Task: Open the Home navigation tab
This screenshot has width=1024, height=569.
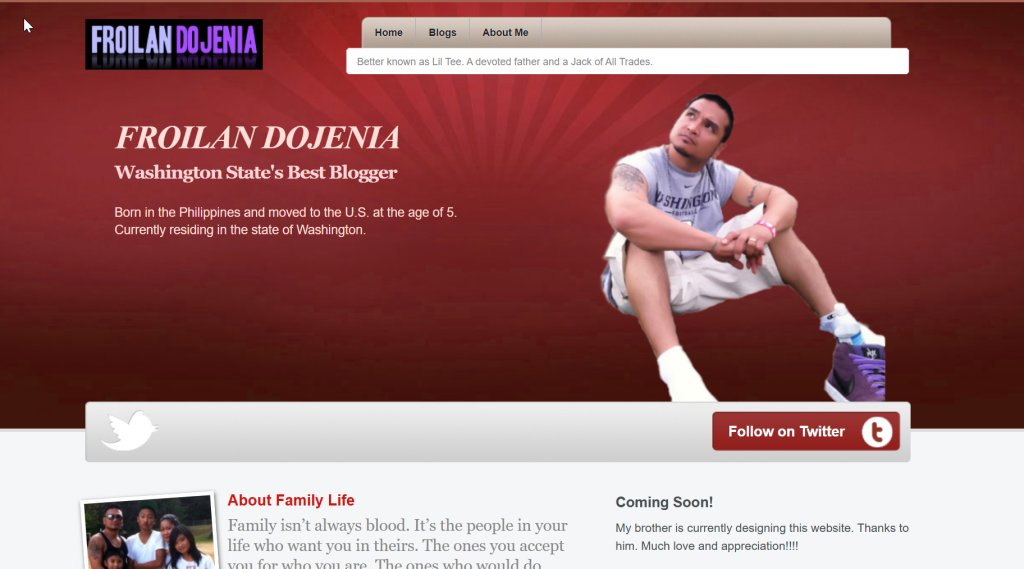Action: [389, 33]
